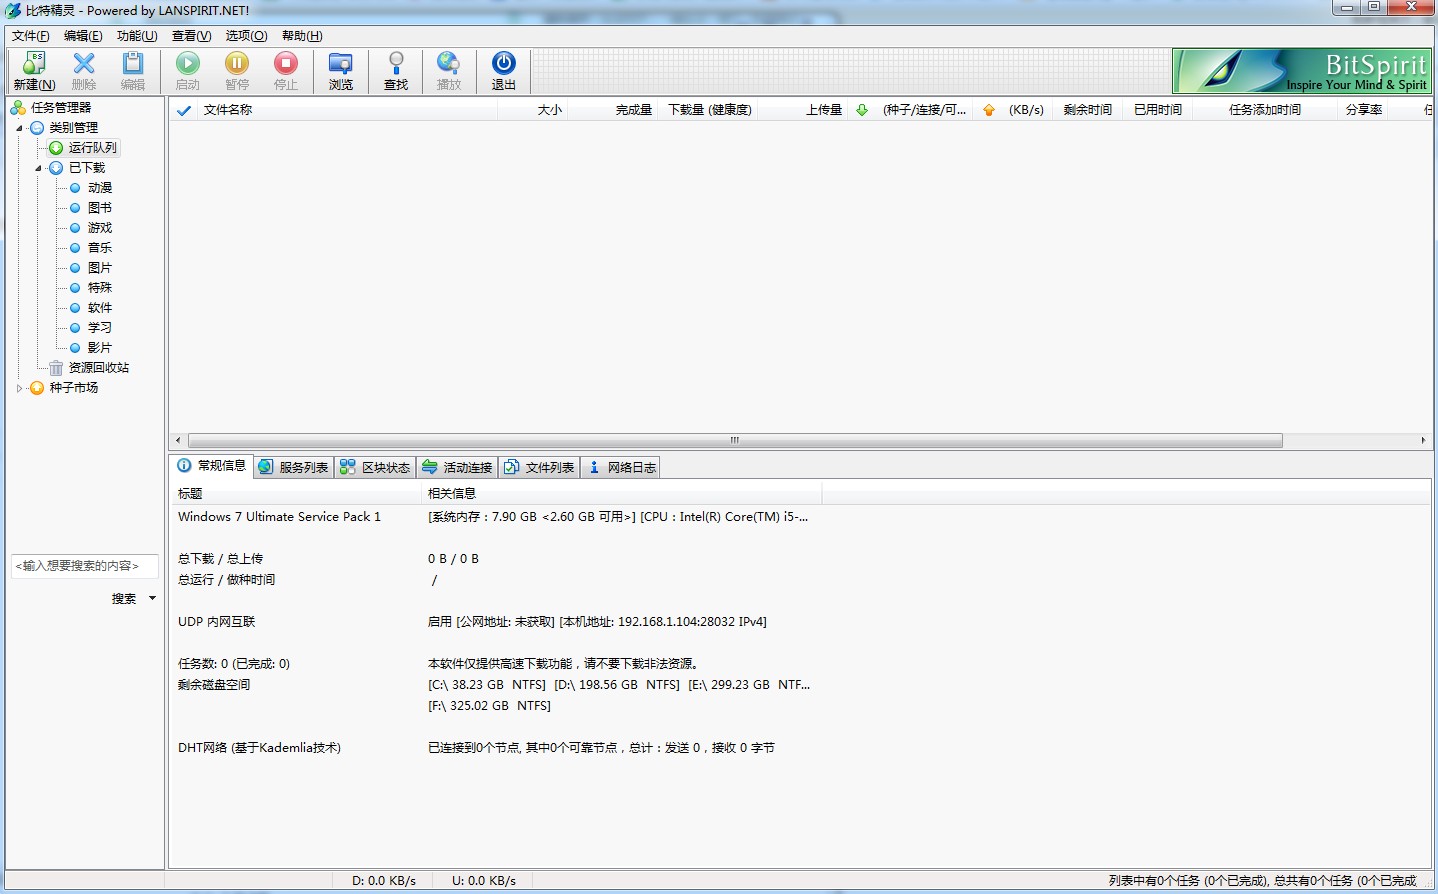Click the search content input field
1438x894 pixels.
click(84, 566)
